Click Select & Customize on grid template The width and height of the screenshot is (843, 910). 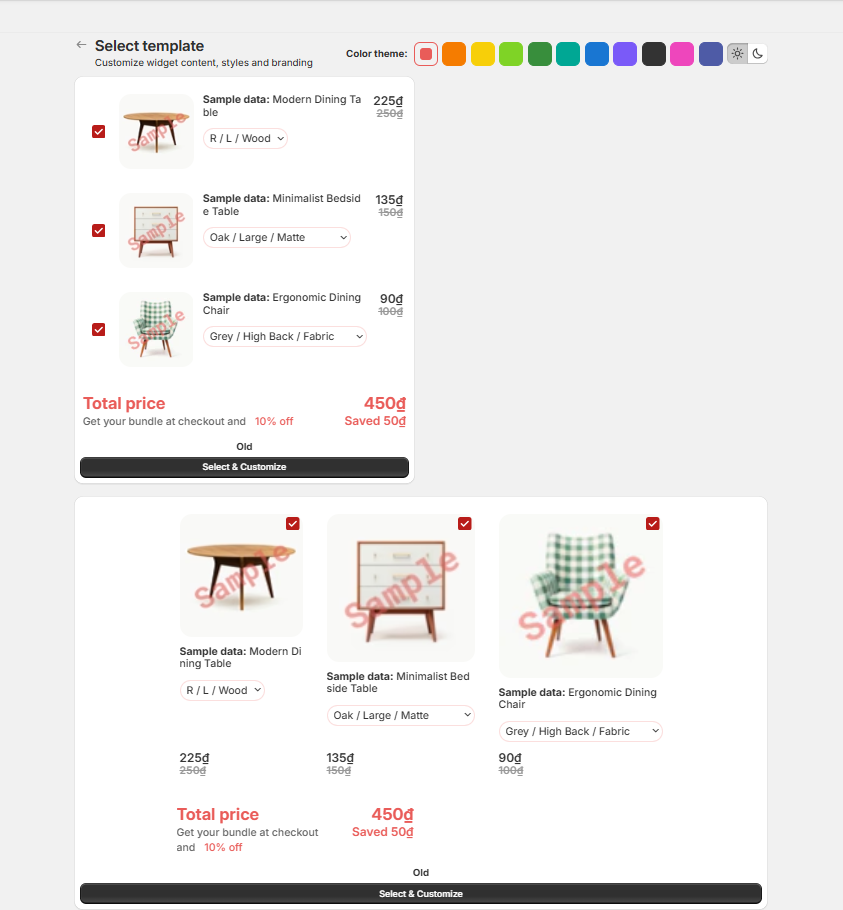tap(421, 894)
